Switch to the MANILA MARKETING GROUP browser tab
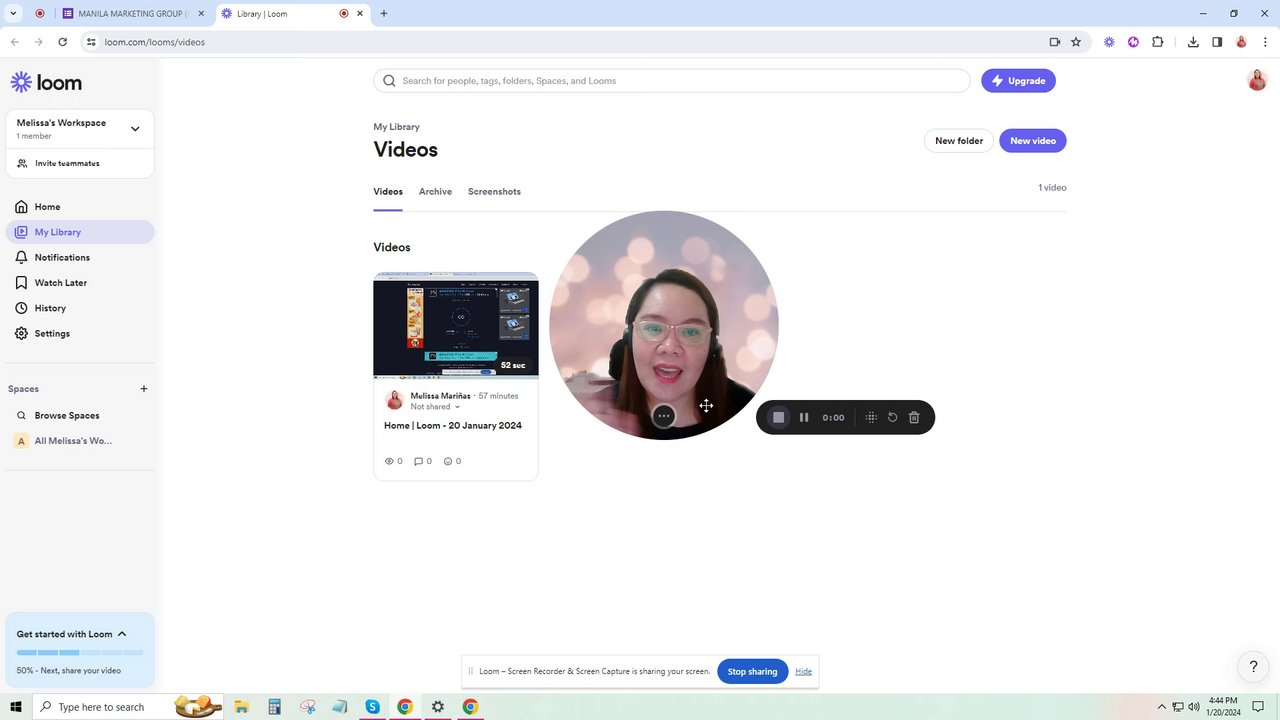 [131, 14]
